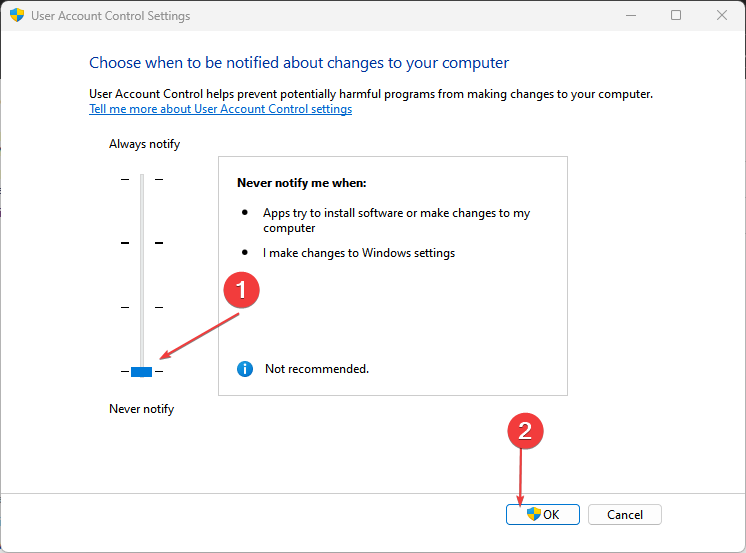Click the 'Never notify me when:' heading
Screen dimensions: 746x553
pyautogui.click(x=302, y=183)
